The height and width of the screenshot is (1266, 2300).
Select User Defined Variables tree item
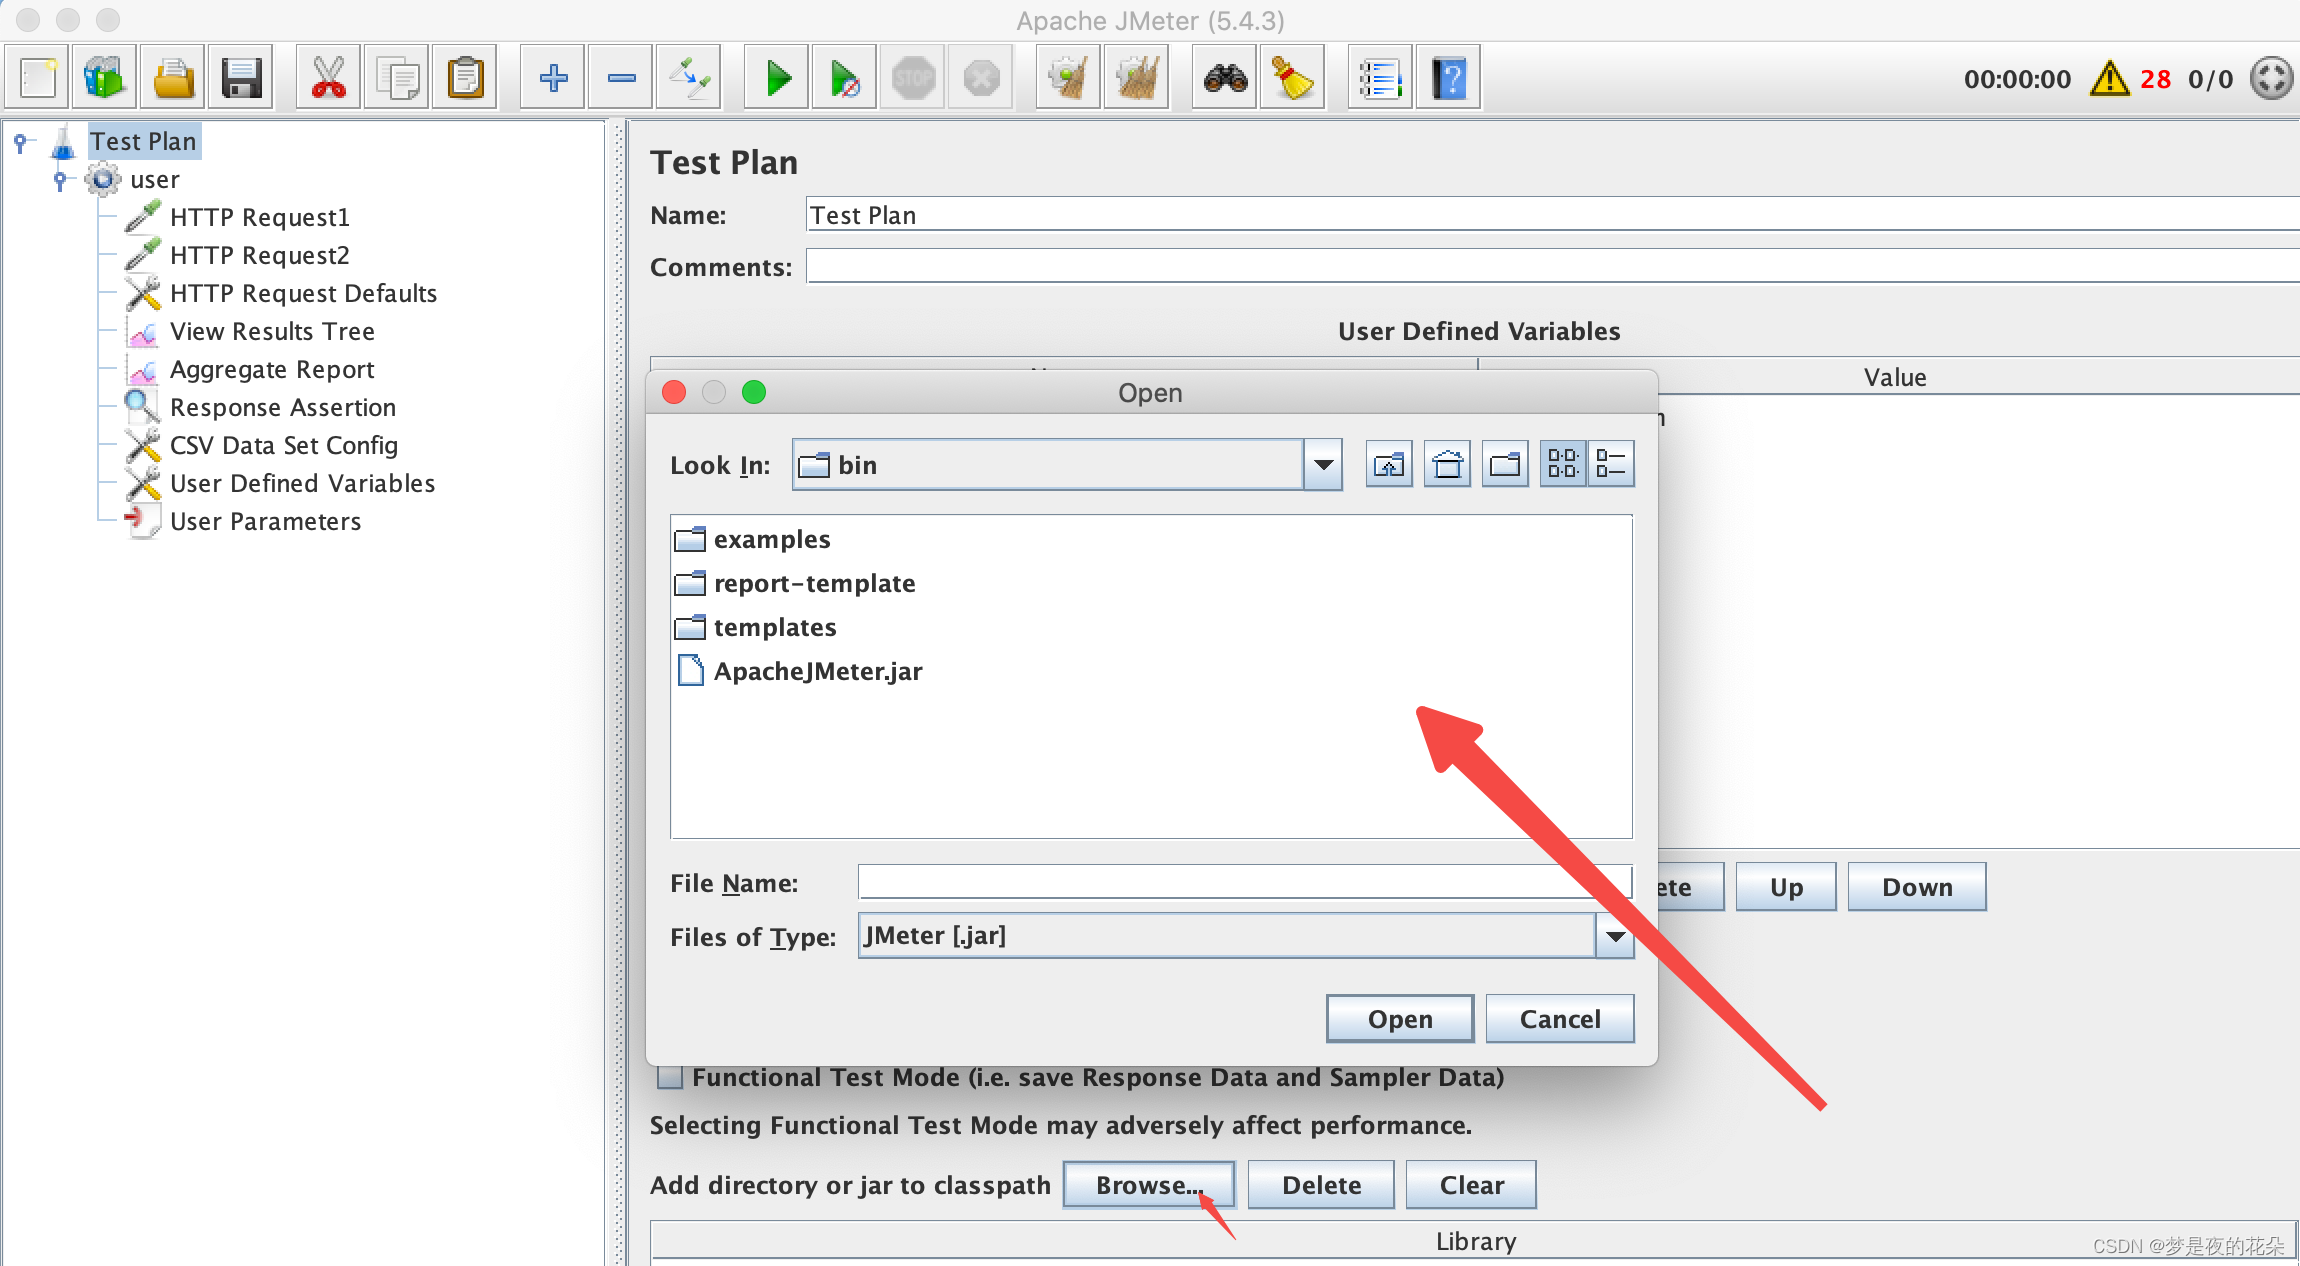[x=302, y=483]
